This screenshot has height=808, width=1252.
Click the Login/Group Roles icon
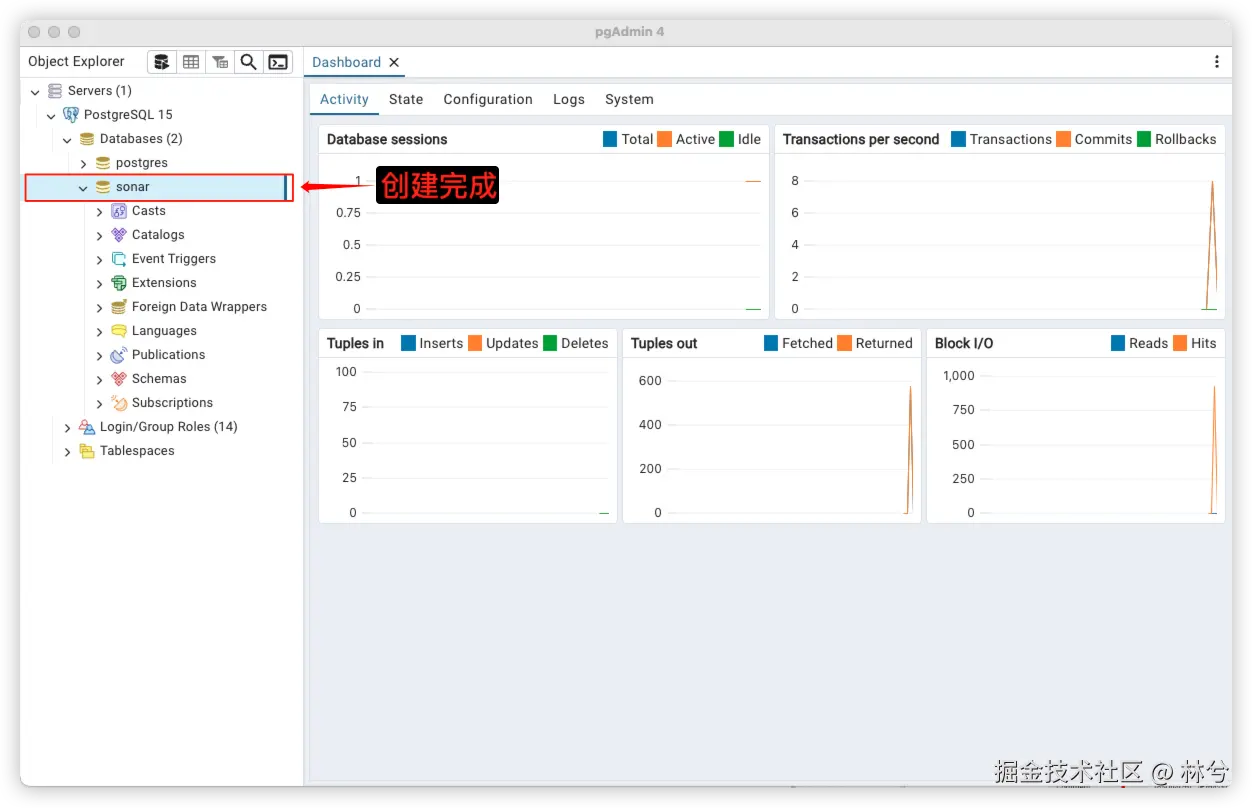point(87,427)
